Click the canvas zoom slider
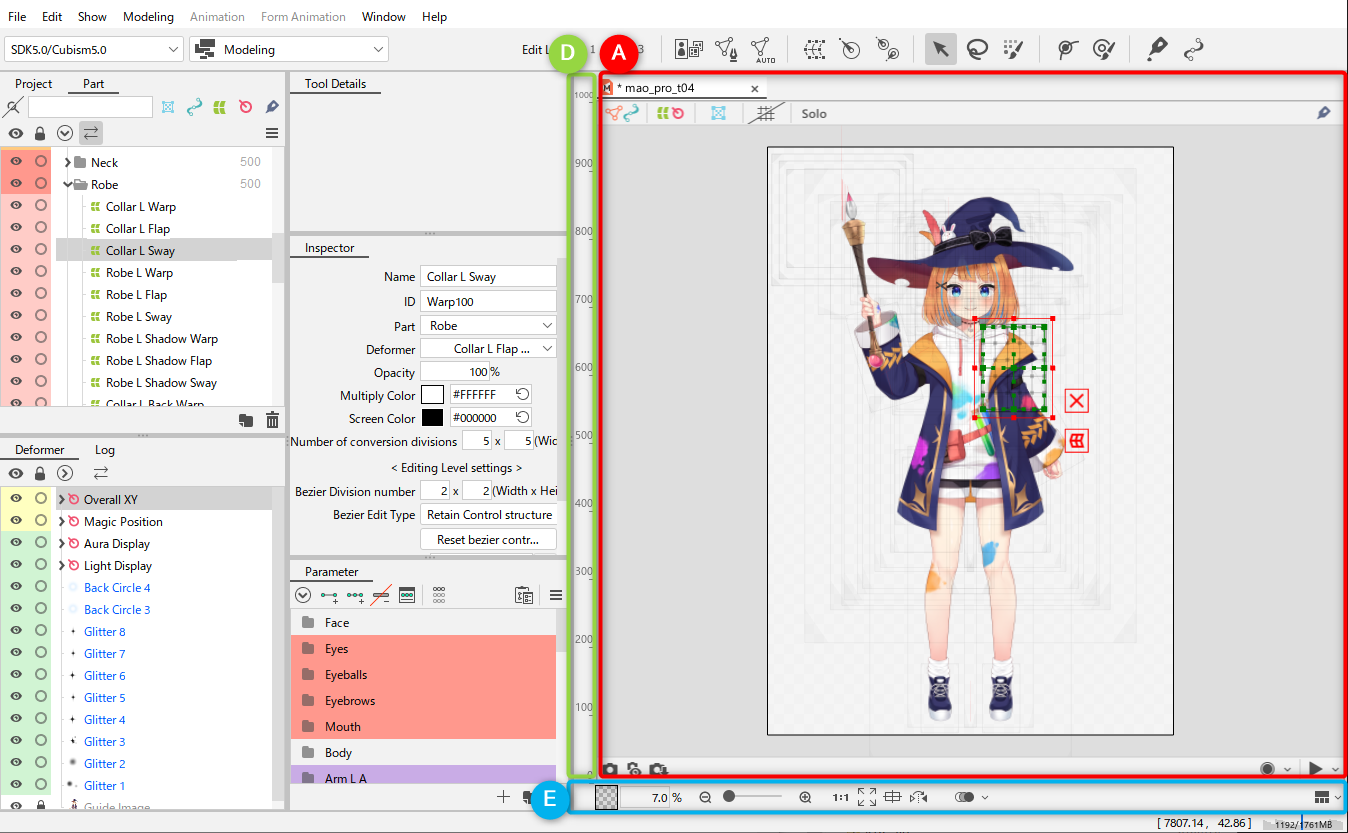This screenshot has width=1348, height=833. [754, 797]
